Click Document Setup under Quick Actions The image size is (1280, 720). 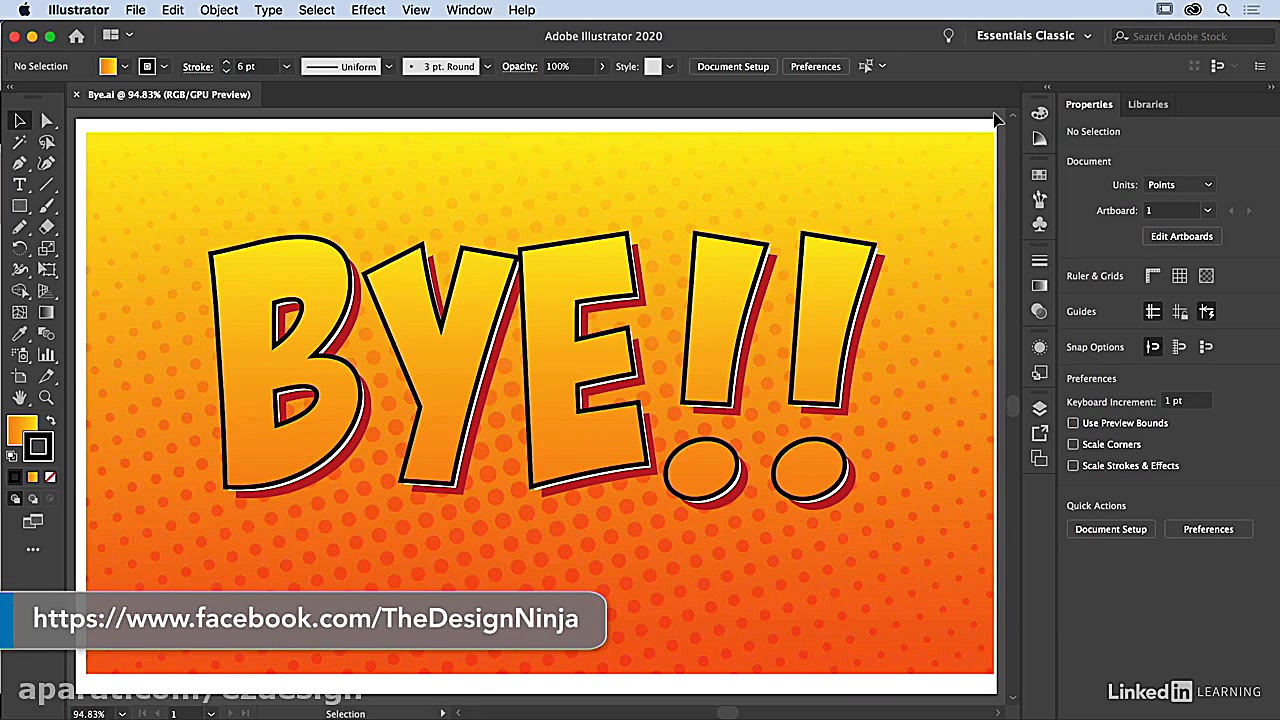1110,529
